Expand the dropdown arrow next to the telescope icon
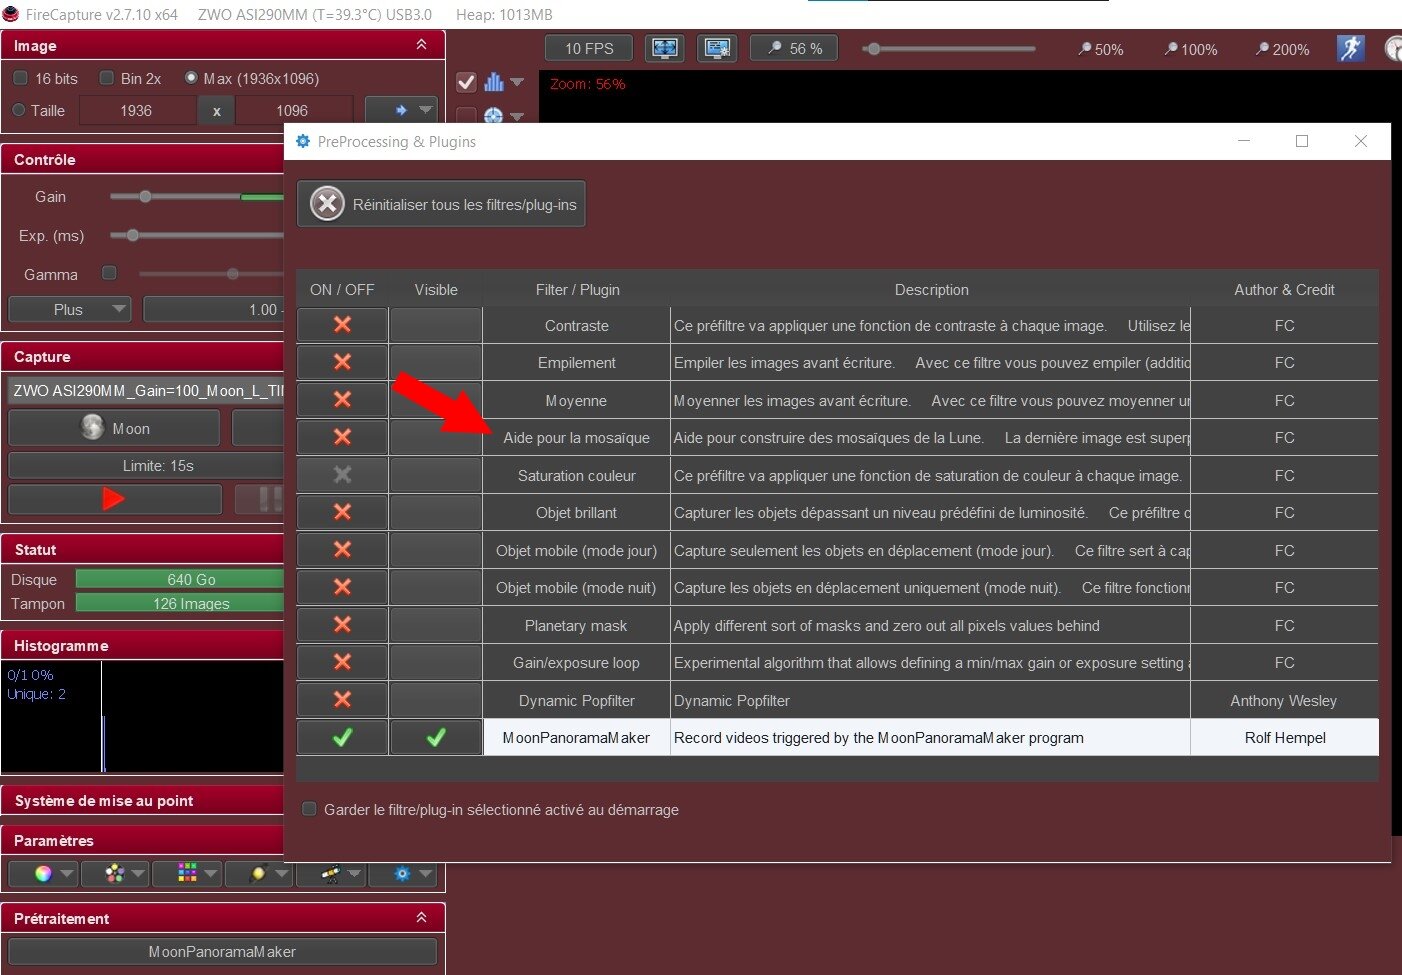The image size is (1402, 975). click(x=355, y=873)
